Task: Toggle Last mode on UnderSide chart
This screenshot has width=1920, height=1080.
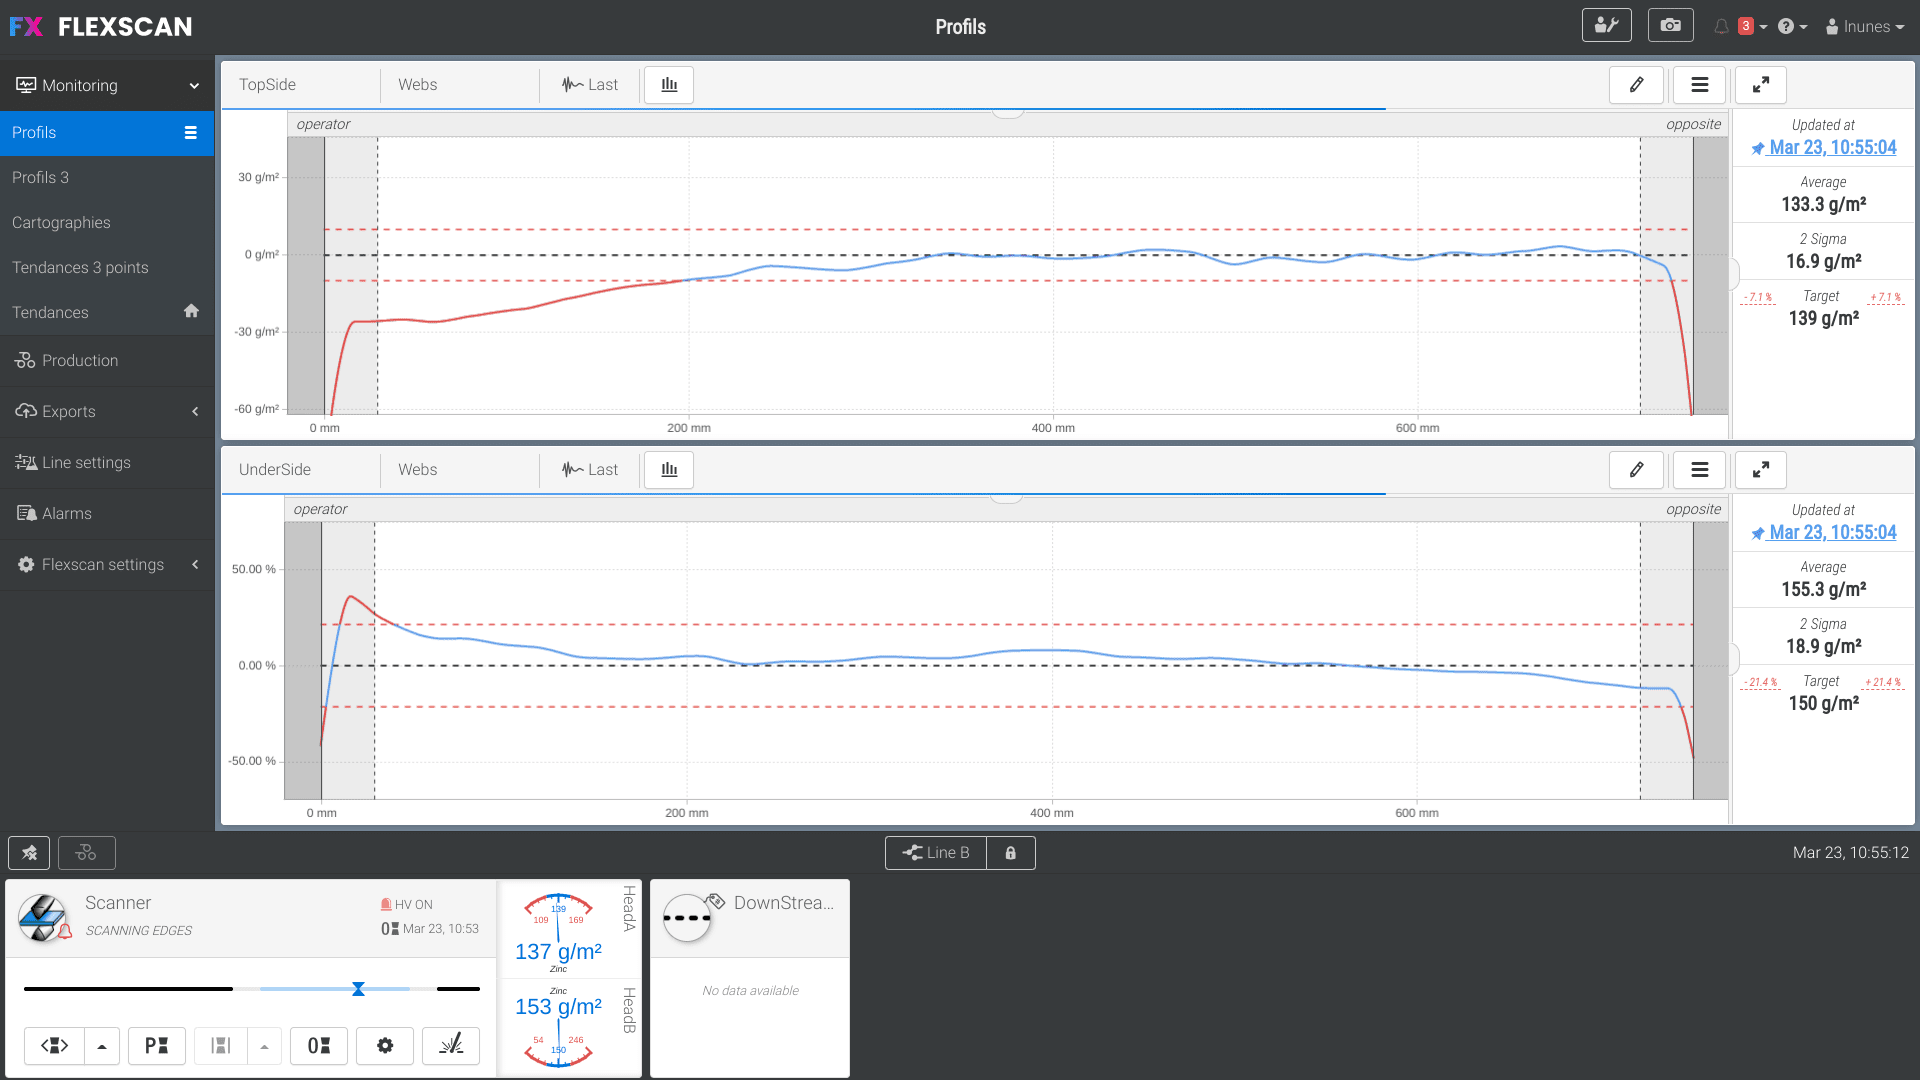Action: 590,470
